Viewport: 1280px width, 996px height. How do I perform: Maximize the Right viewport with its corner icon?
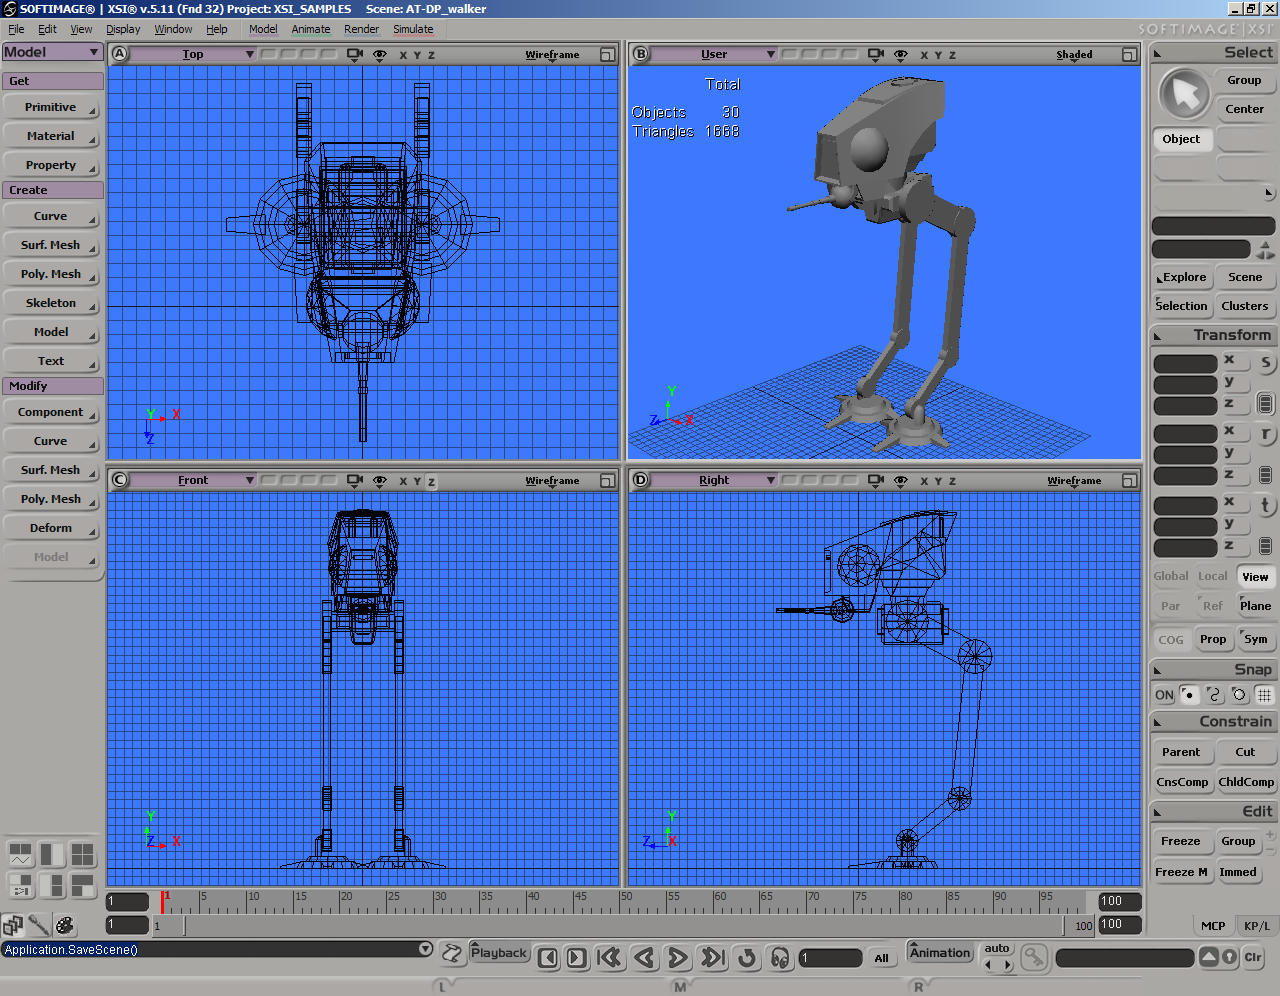pyautogui.click(x=1129, y=481)
